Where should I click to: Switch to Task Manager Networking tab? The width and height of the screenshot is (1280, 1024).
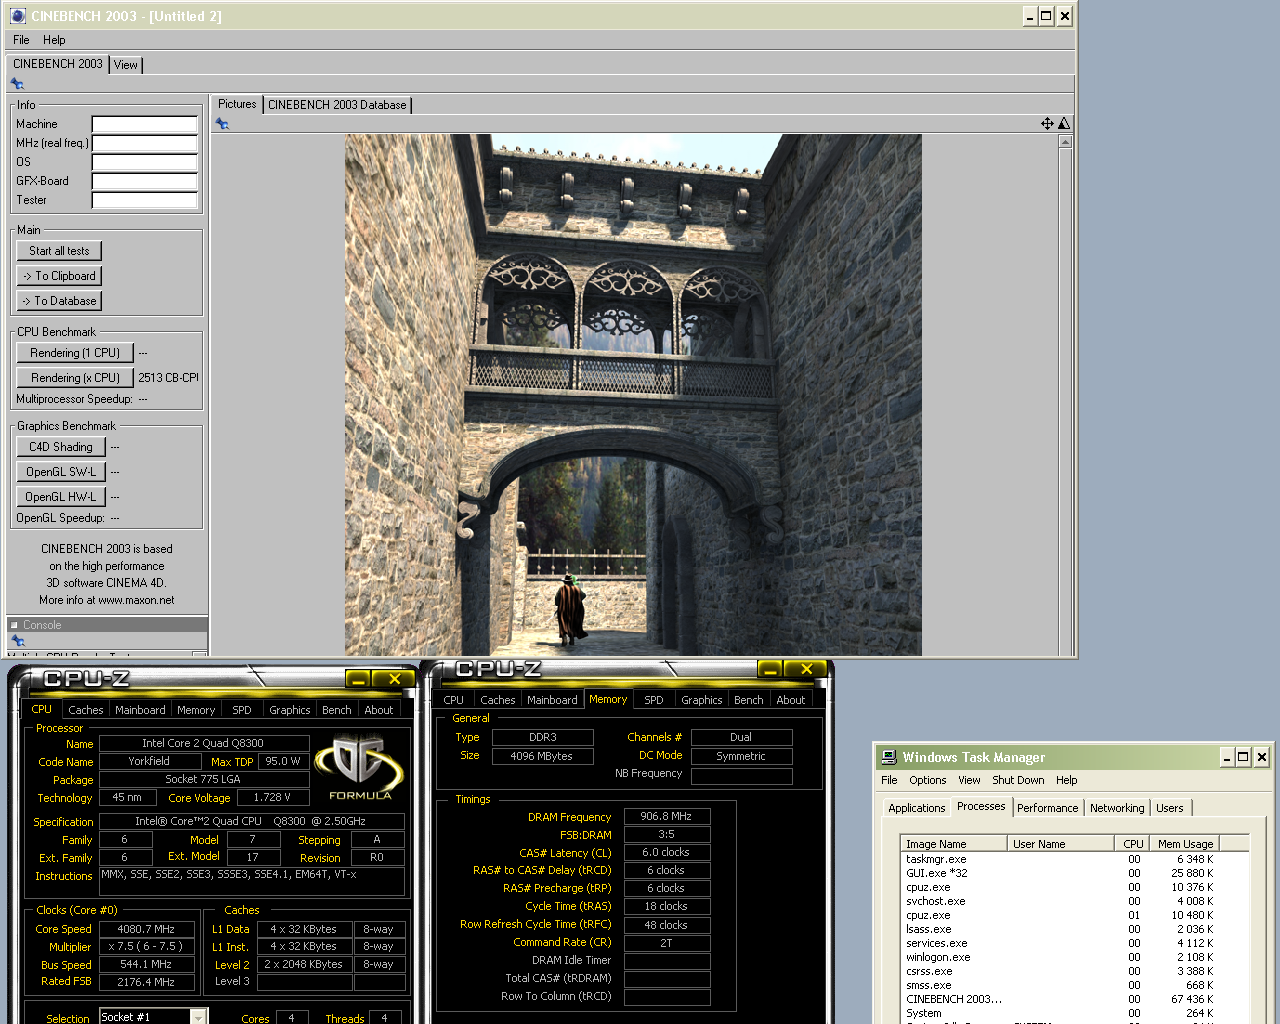[x=1117, y=808]
